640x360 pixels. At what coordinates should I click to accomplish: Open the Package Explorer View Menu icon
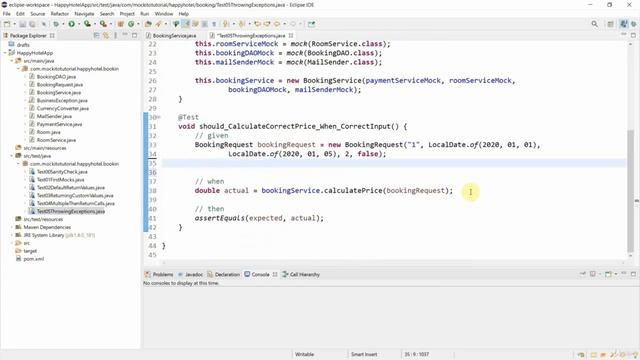[116, 36]
